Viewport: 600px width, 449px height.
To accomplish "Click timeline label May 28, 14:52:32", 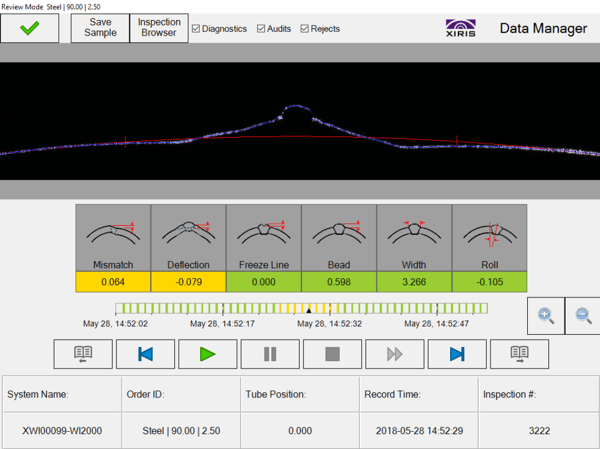I will (329, 324).
